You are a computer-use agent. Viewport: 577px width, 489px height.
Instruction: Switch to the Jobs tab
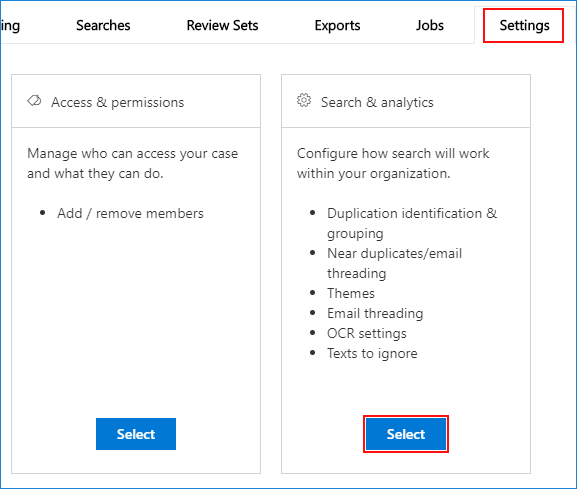click(x=429, y=25)
